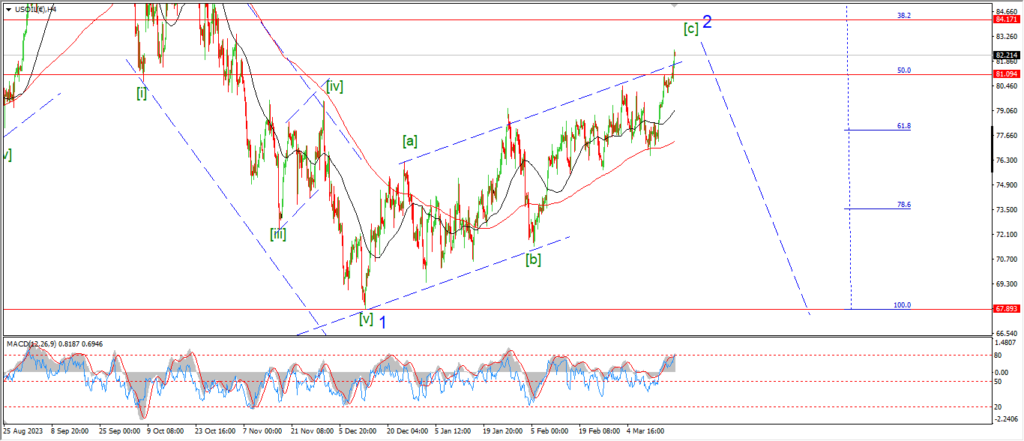Click the 67.893 red price tag
This screenshot has height=441, width=1024.
pos(1005,310)
